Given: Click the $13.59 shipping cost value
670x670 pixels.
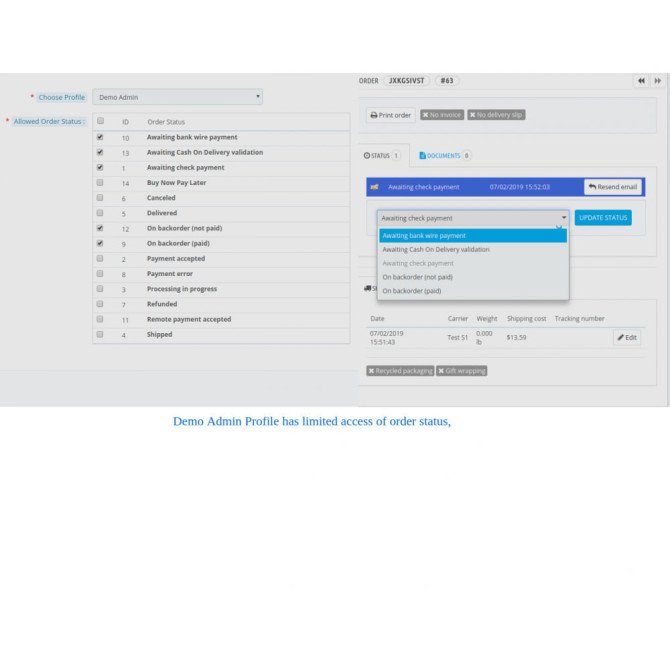Looking at the screenshot, I should (x=516, y=338).
